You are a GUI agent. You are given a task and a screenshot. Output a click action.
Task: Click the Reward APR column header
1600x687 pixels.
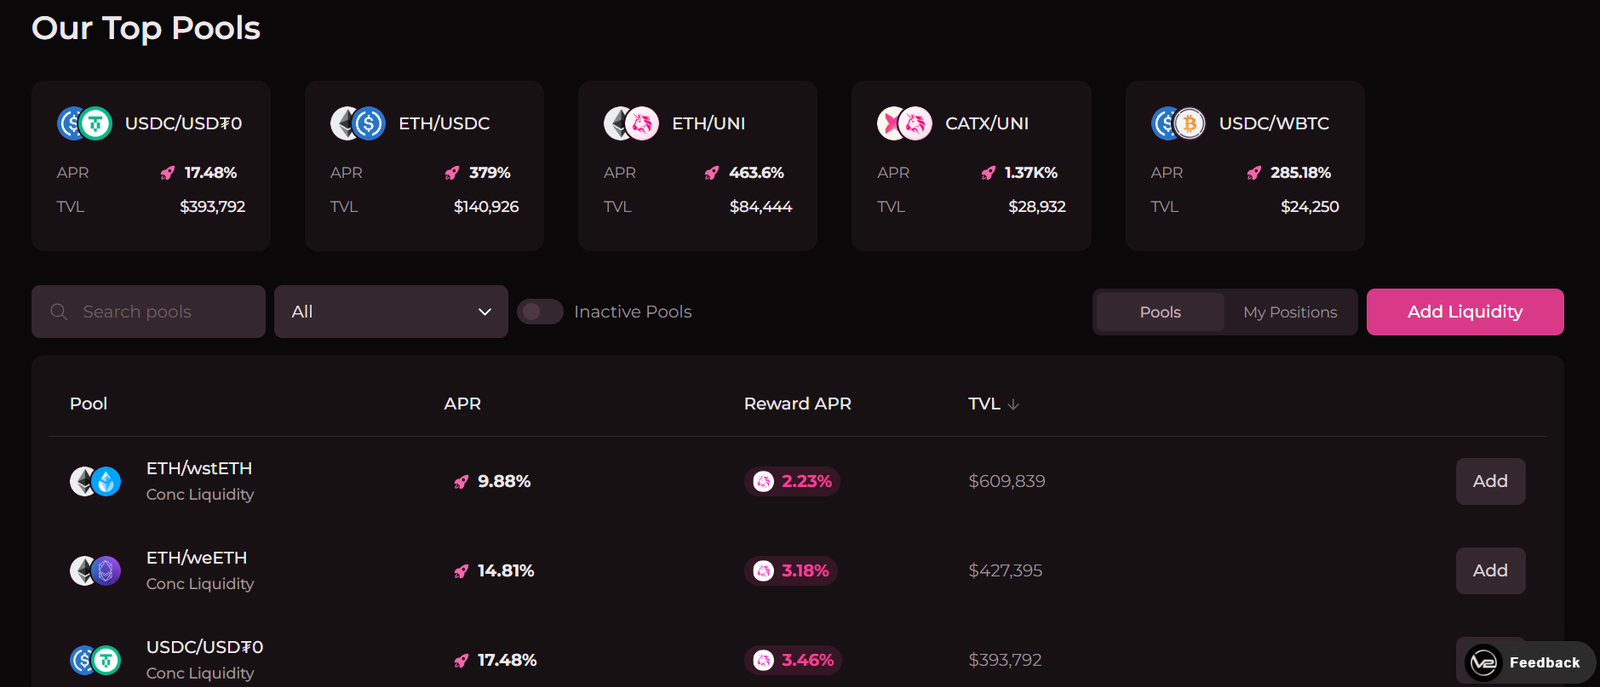coord(797,404)
